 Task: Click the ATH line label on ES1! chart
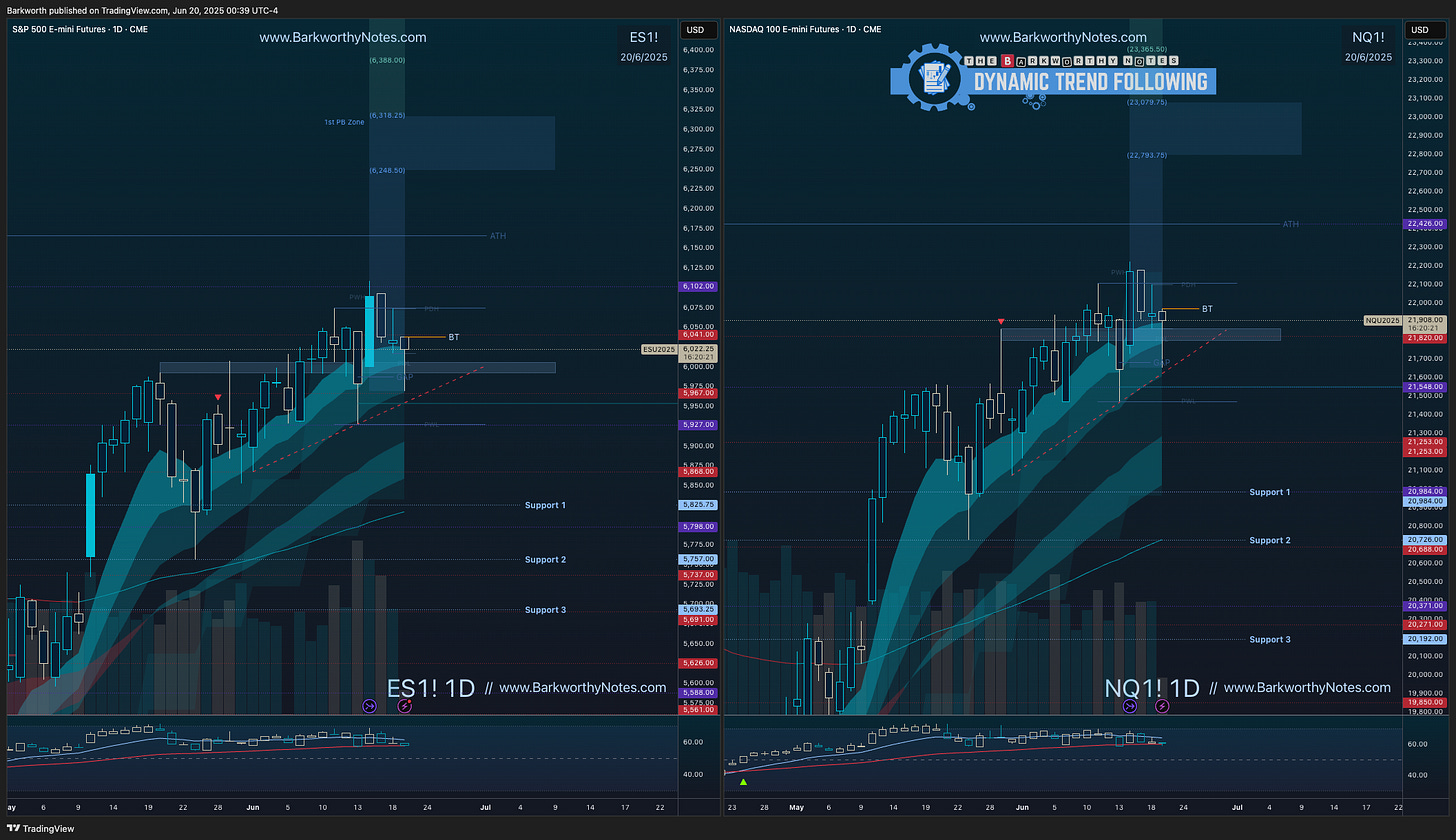point(498,236)
